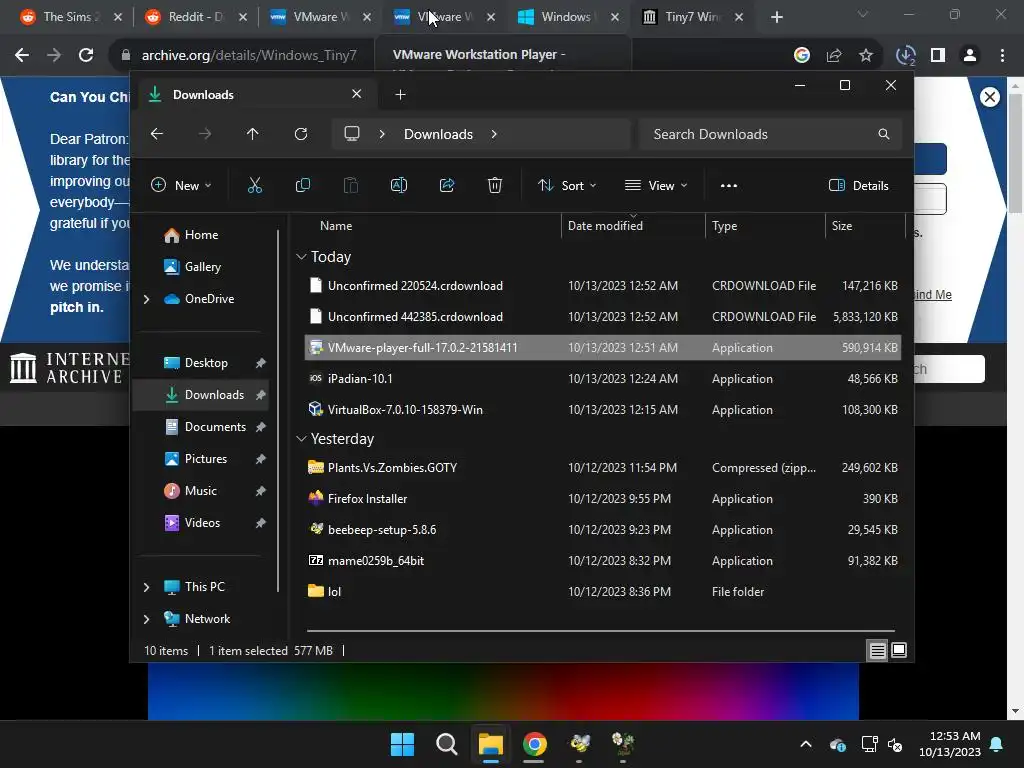
Task: Bookmark this page with Chrome star icon
Action: click(x=866, y=56)
